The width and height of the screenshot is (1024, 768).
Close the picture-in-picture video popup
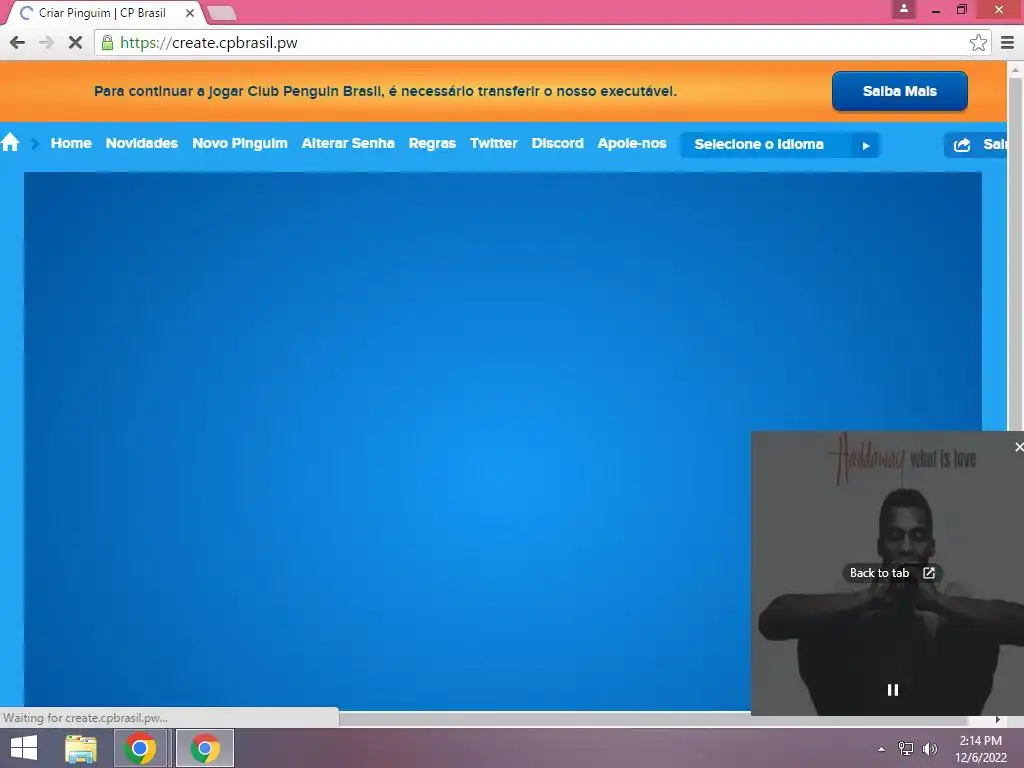pos(1019,447)
